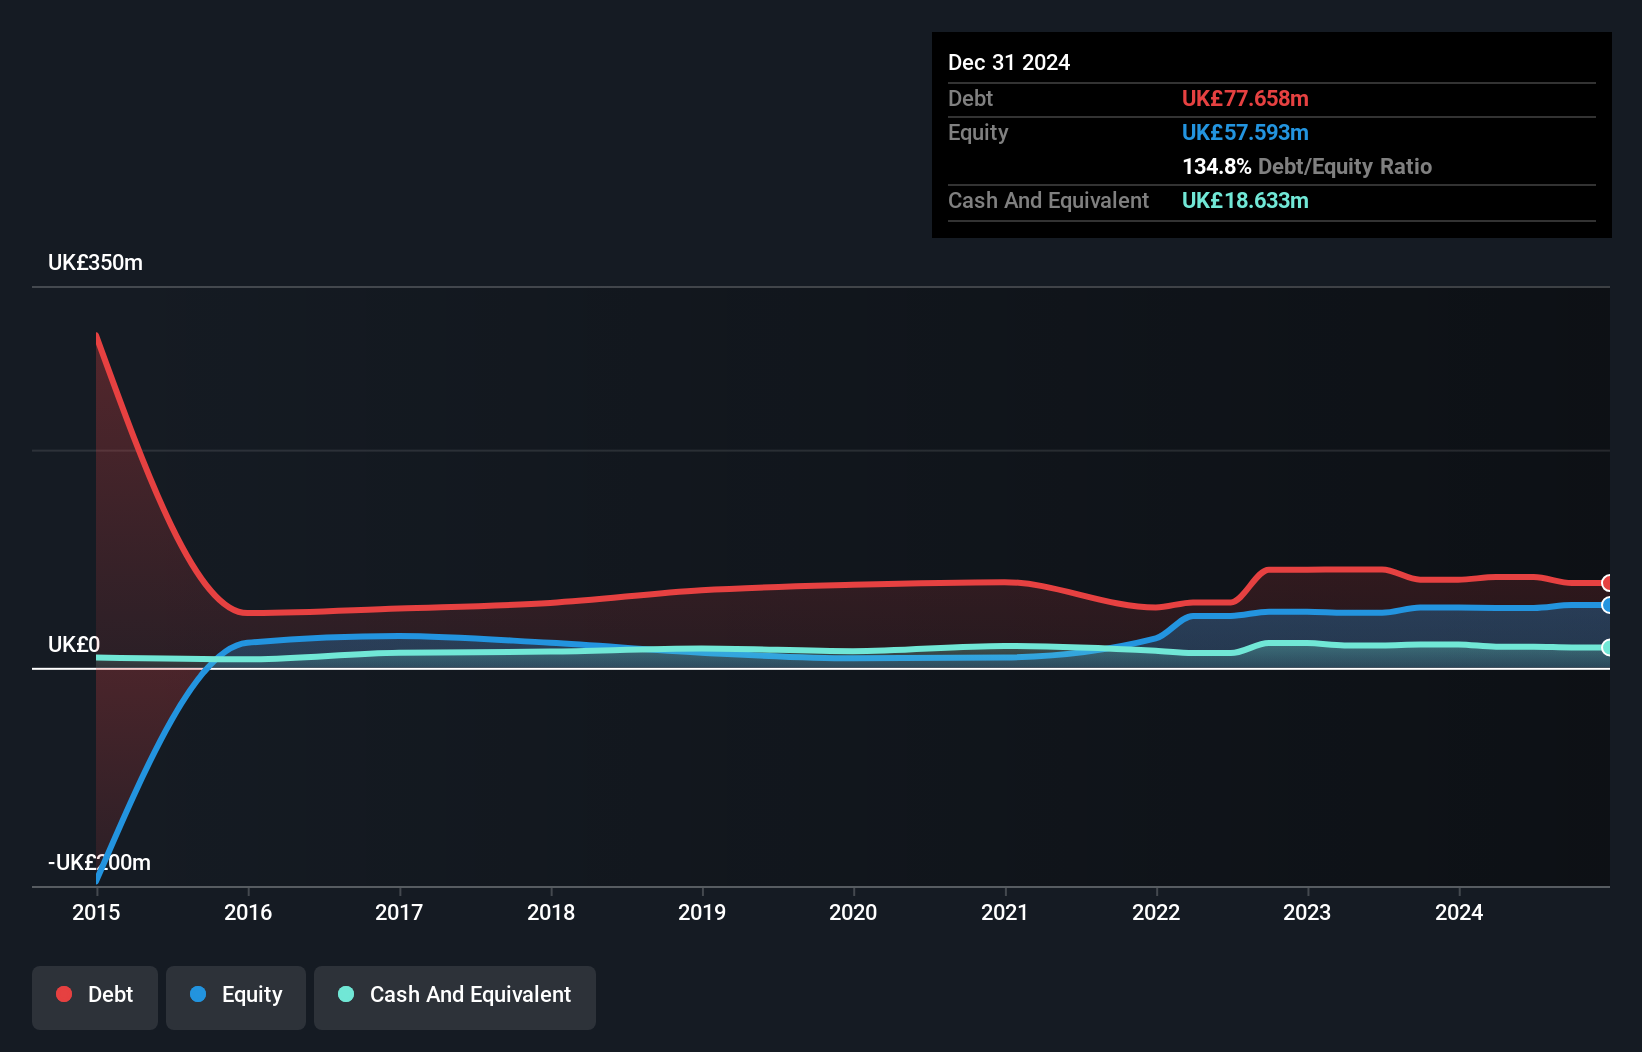Image resolution: width=1642 pixels, height=1052 pixels.
Task: Click the UK£0 y-axis label
Action: 74,645
